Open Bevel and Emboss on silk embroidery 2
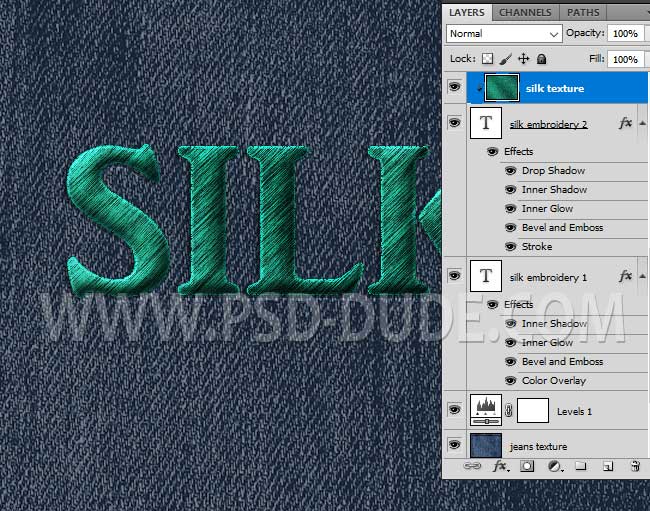650x511 pixels. coord(563,228)
